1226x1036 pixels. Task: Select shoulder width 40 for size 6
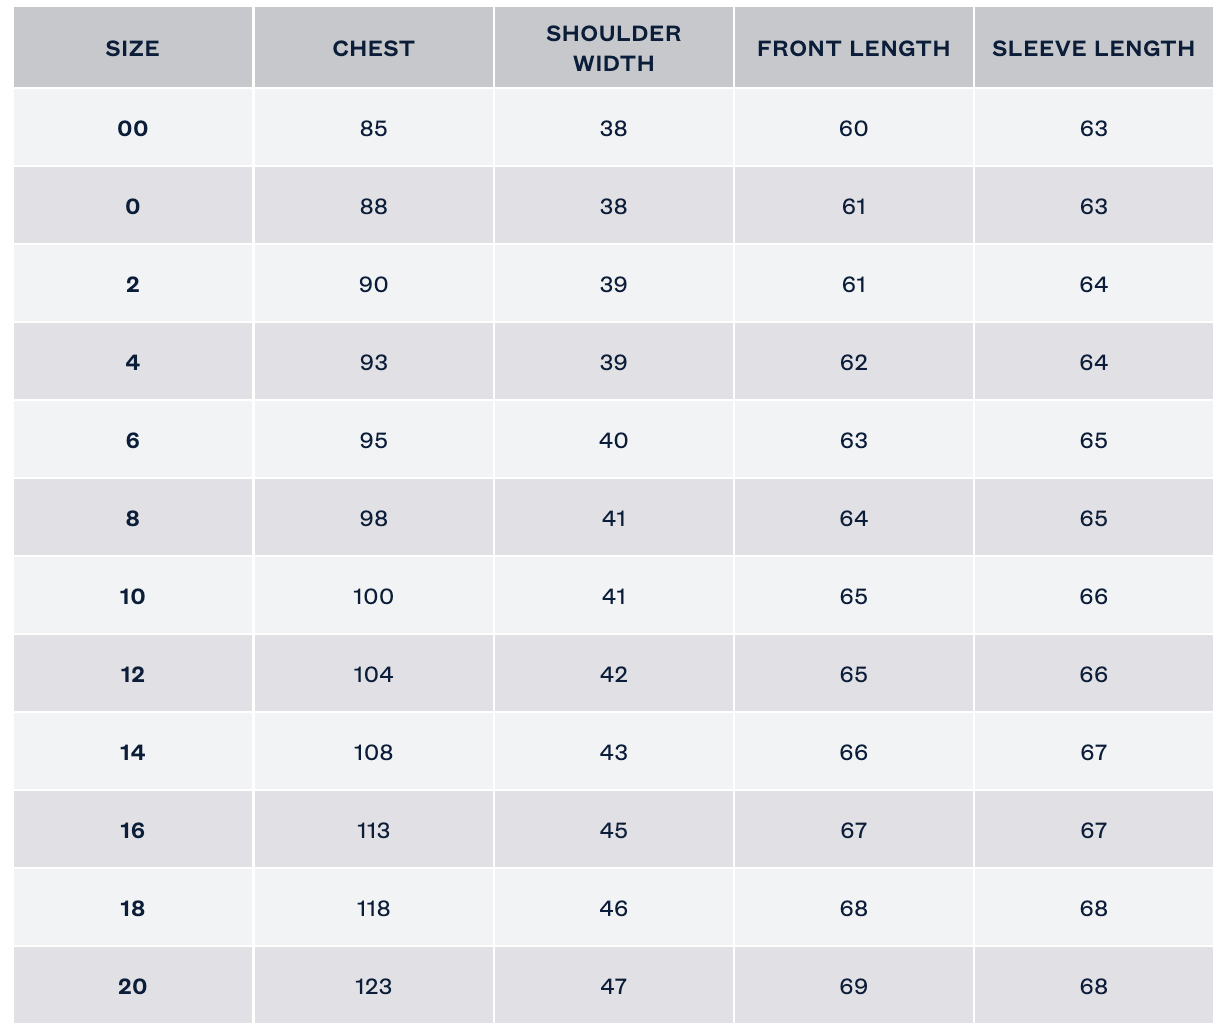coord(613,440)
